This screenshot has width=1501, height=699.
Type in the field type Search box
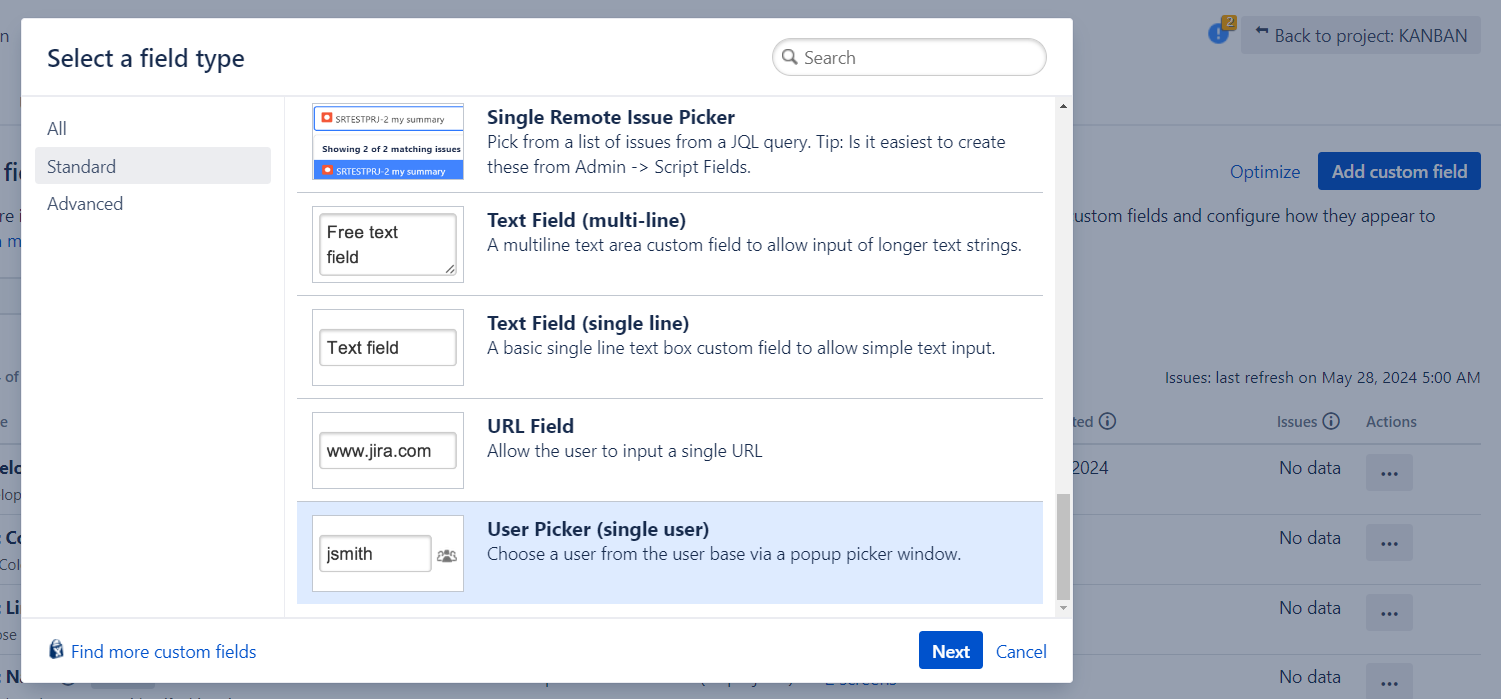(920, 58)
